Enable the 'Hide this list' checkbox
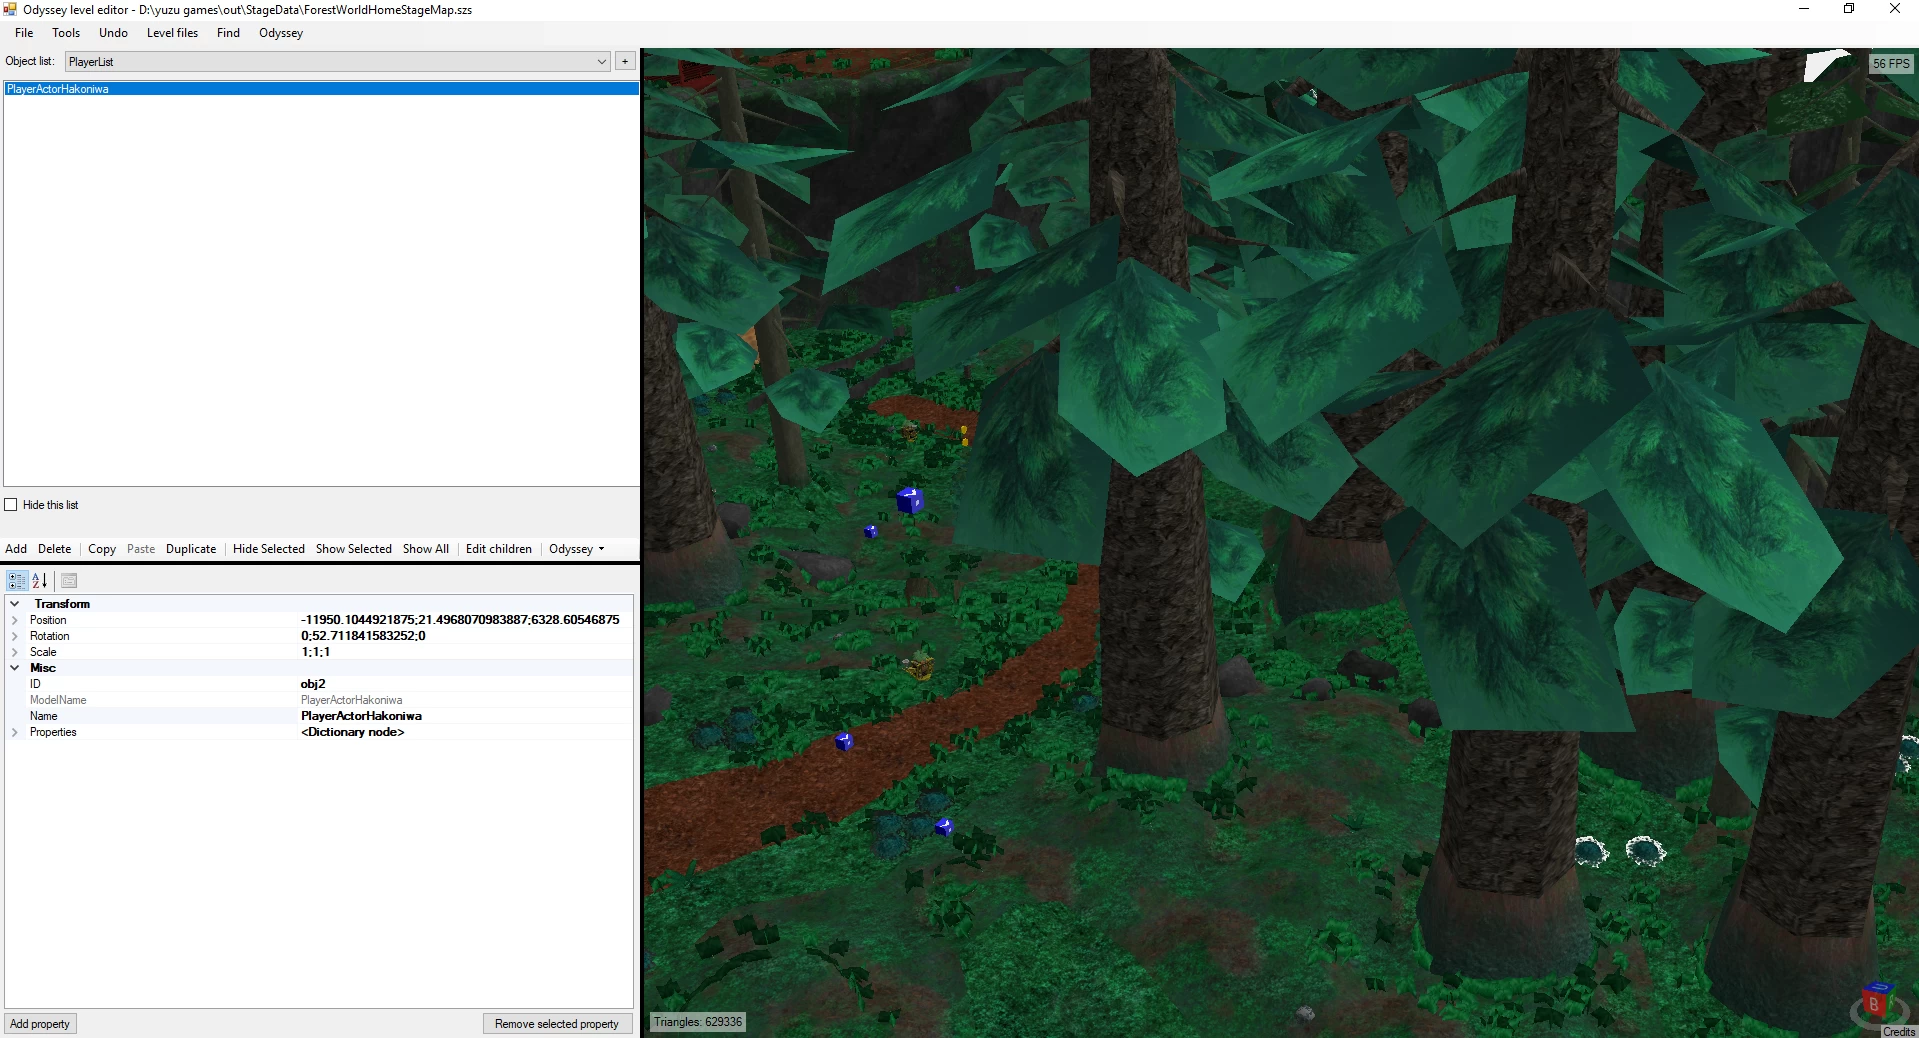 click(x=11, y=505)
